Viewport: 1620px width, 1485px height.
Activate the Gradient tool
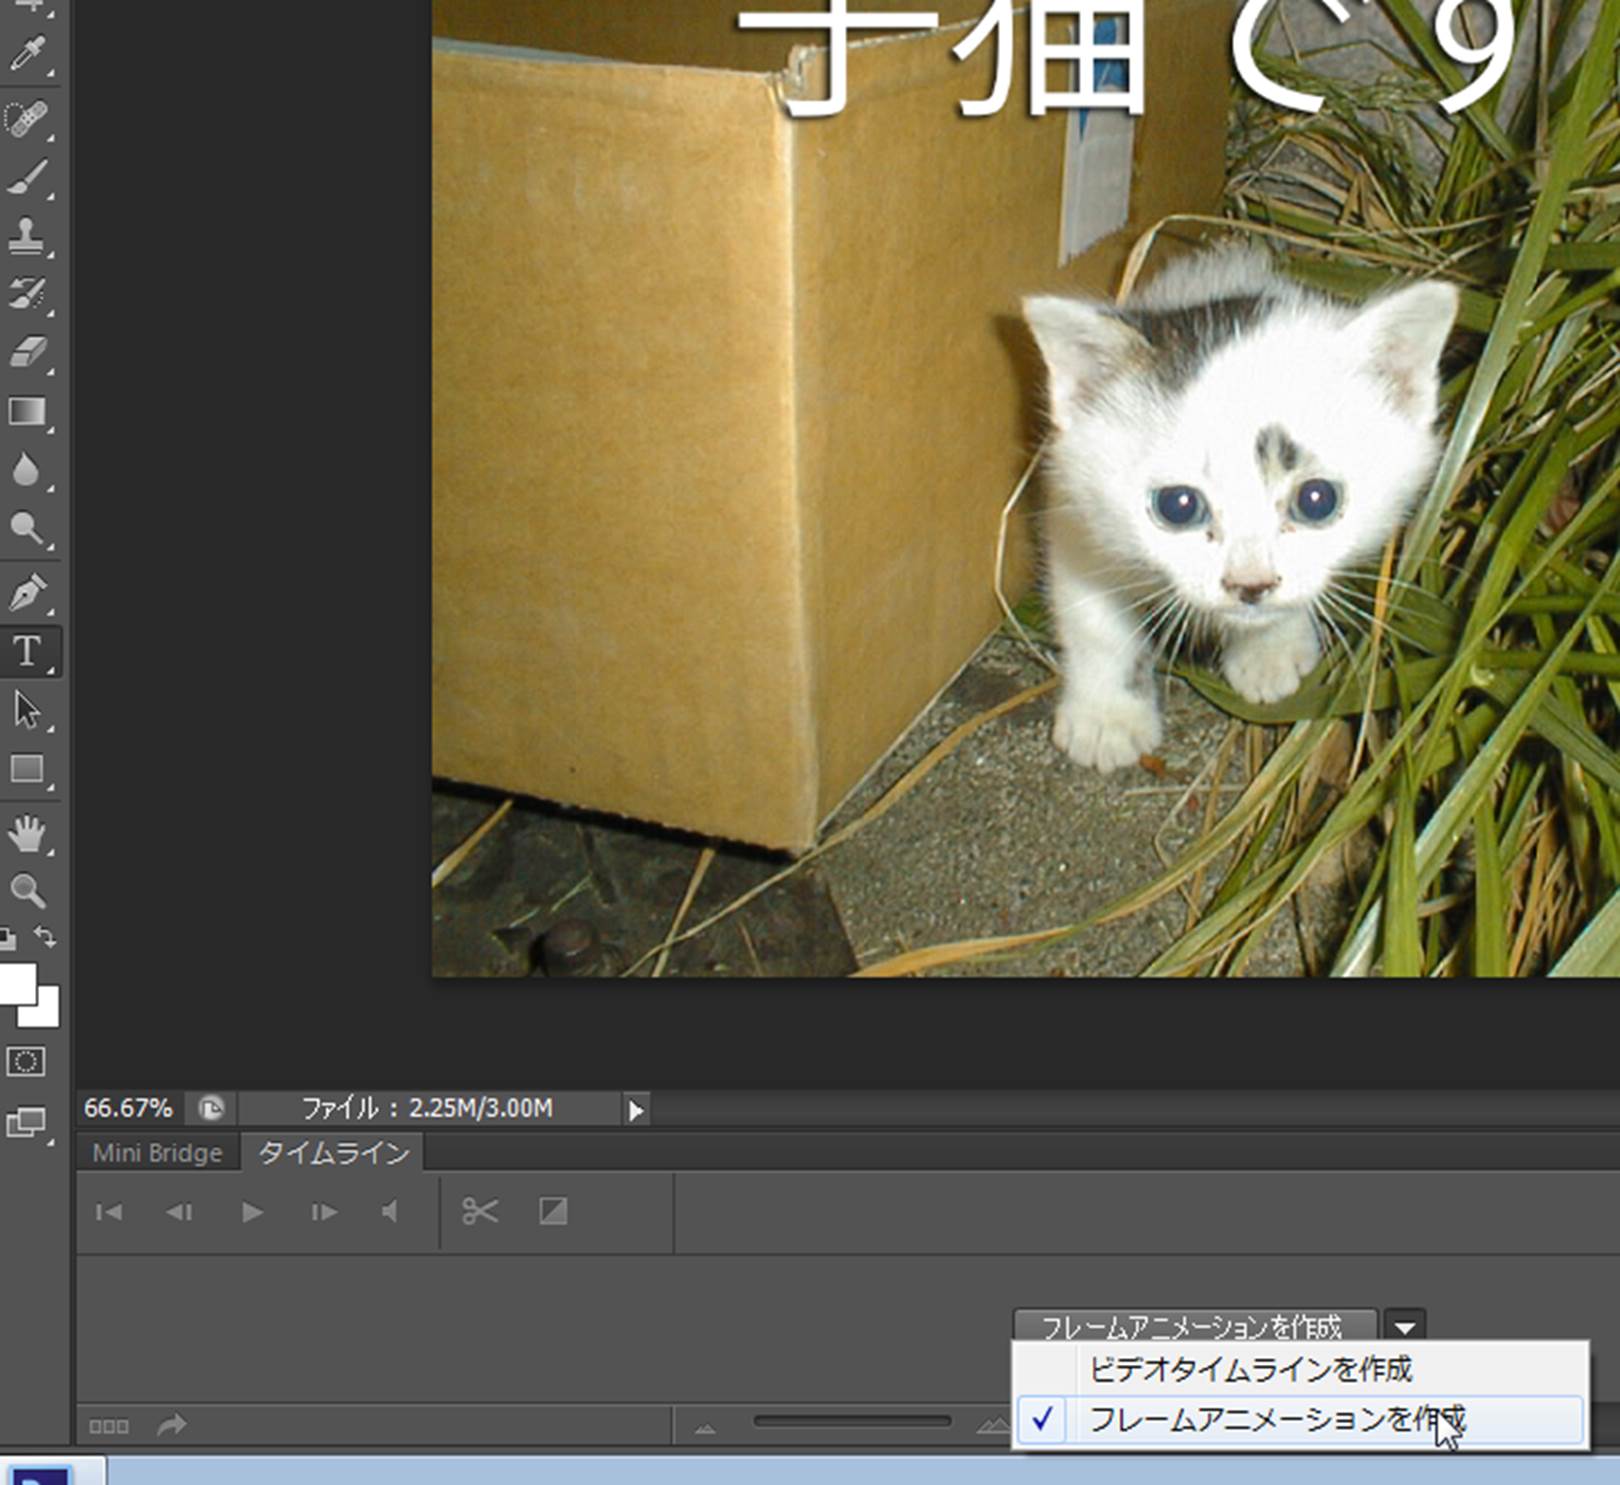click(27, 412)
